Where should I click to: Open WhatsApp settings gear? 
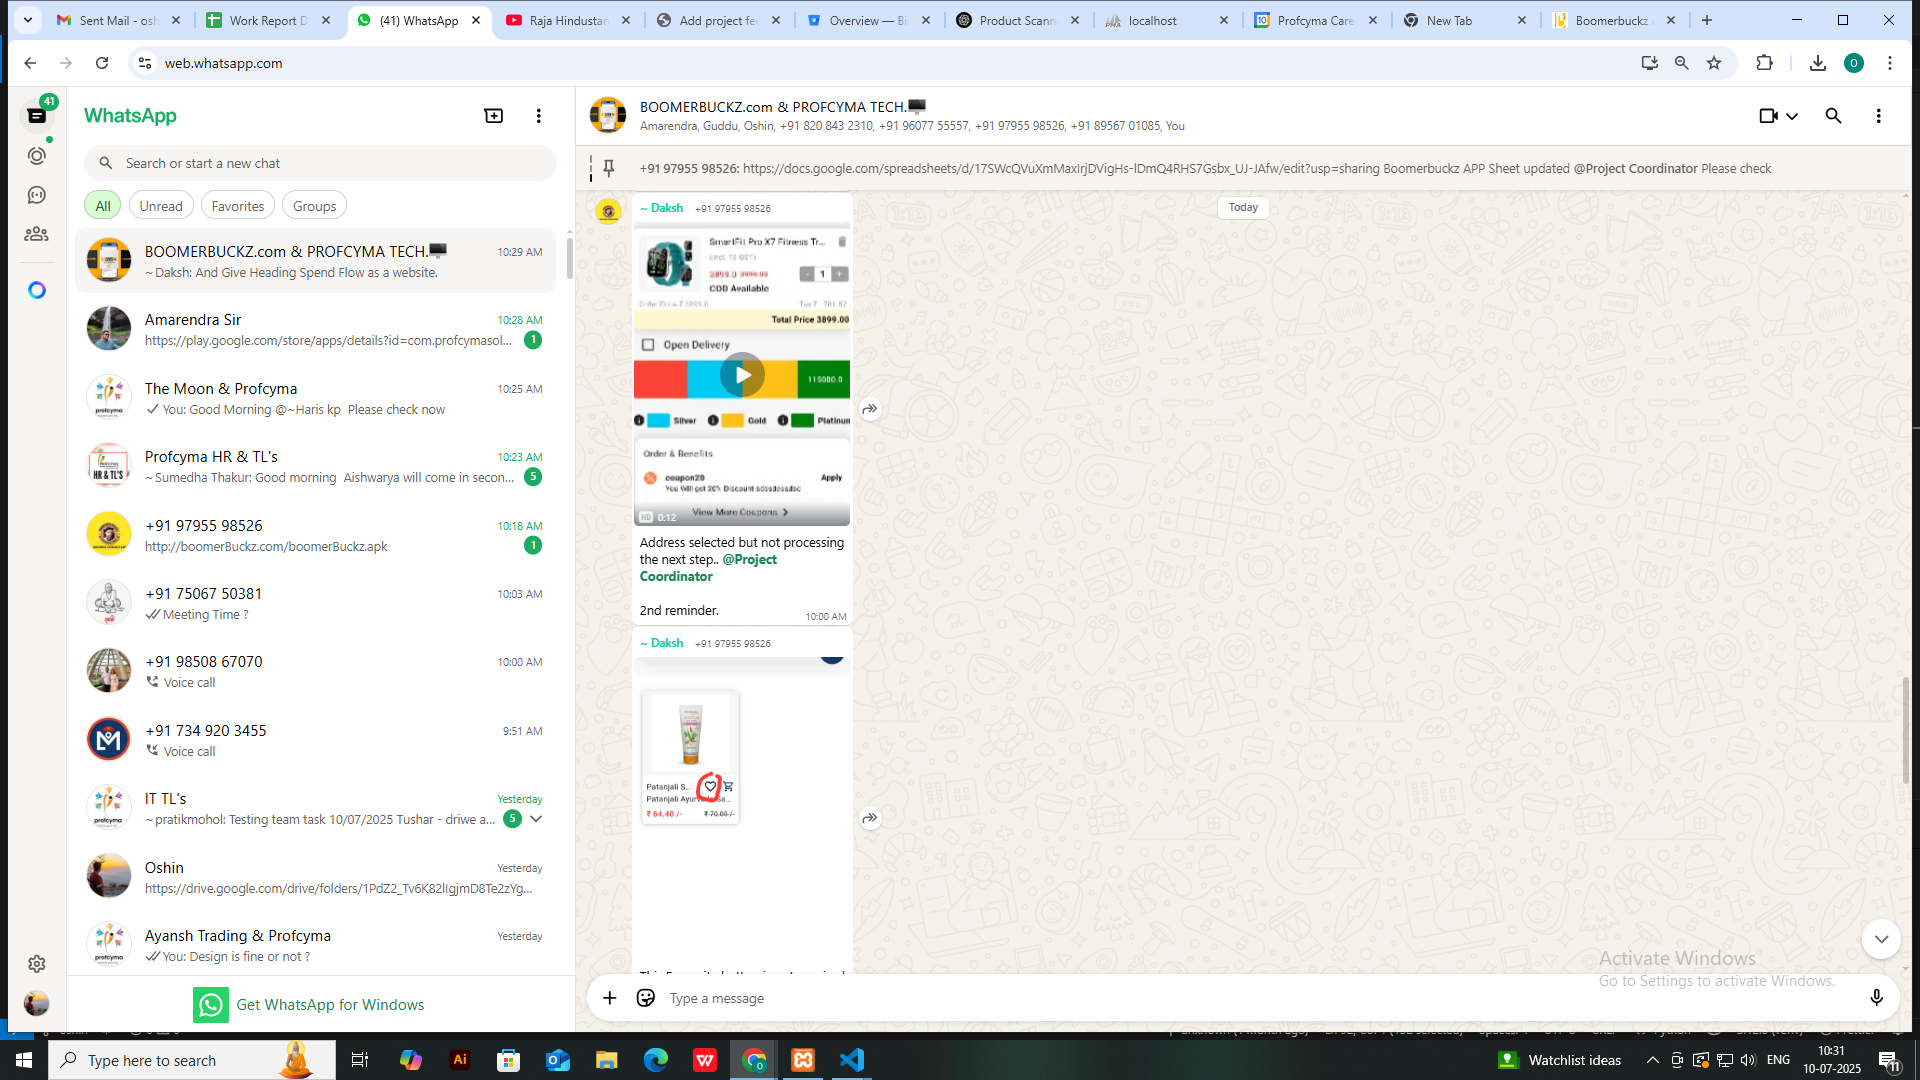point(37,964)
